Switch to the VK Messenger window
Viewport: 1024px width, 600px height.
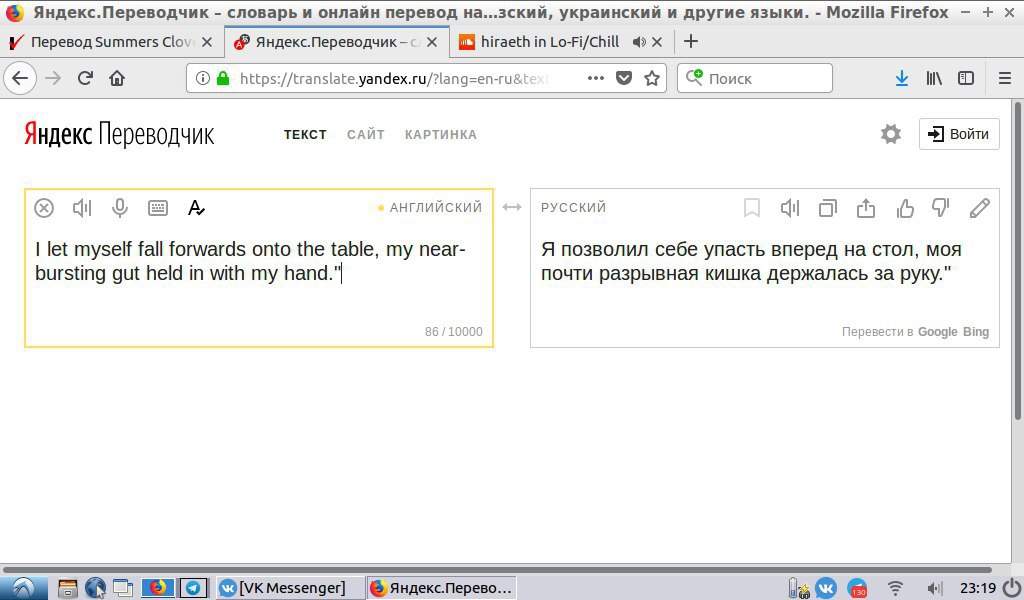tap(290, 588)
